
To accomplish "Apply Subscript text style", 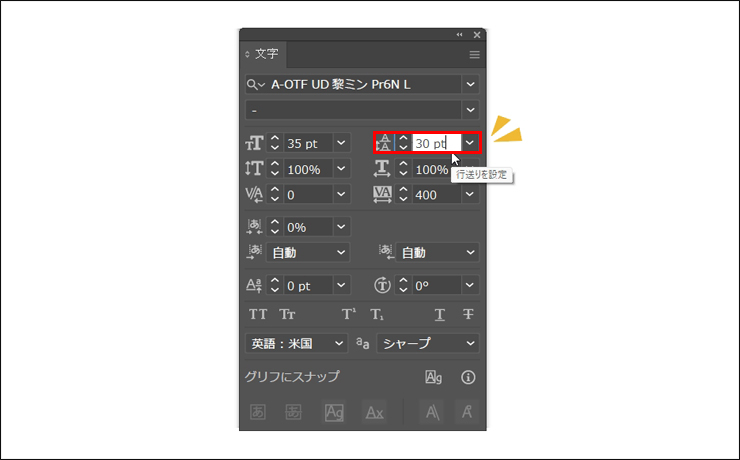I will [x=377, y=314].
